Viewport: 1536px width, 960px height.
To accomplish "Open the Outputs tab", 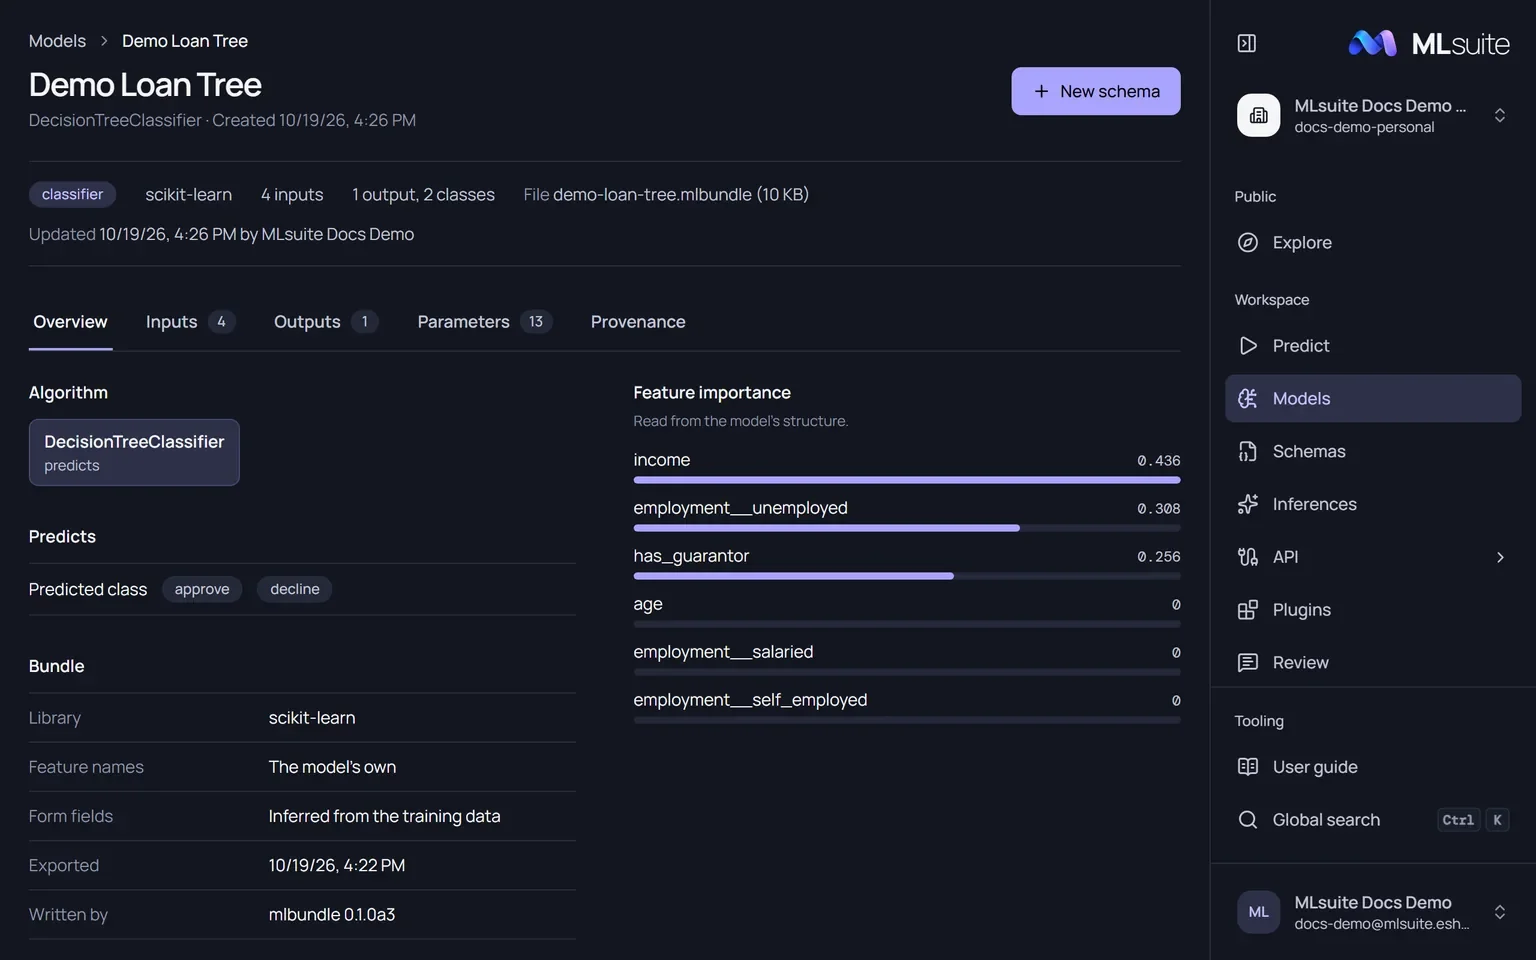I will 326,322.
